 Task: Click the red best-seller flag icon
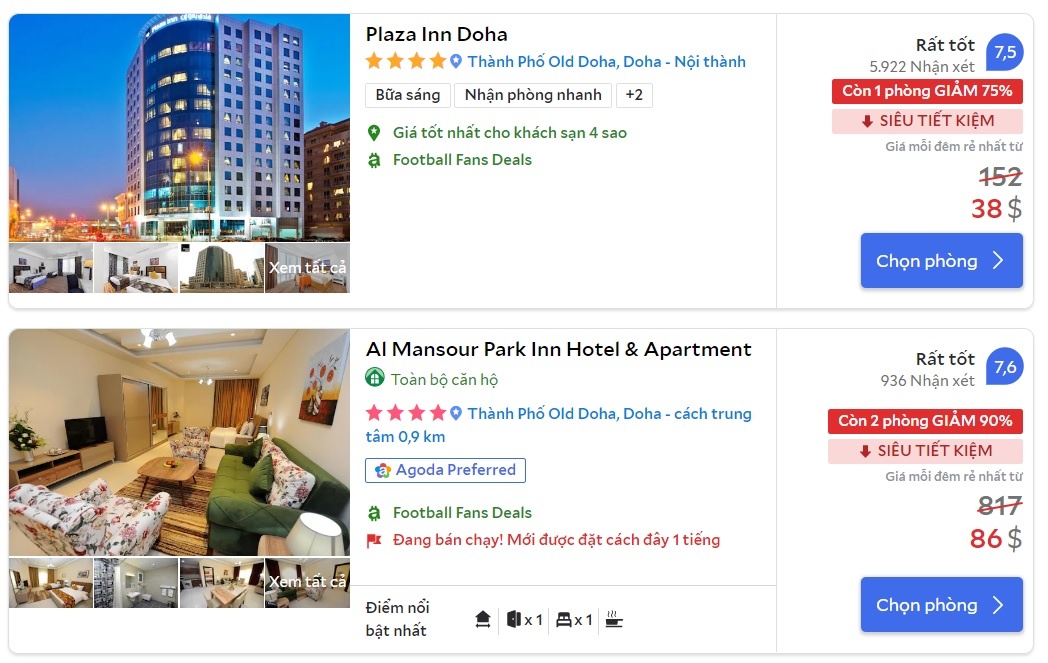point(374,541)
